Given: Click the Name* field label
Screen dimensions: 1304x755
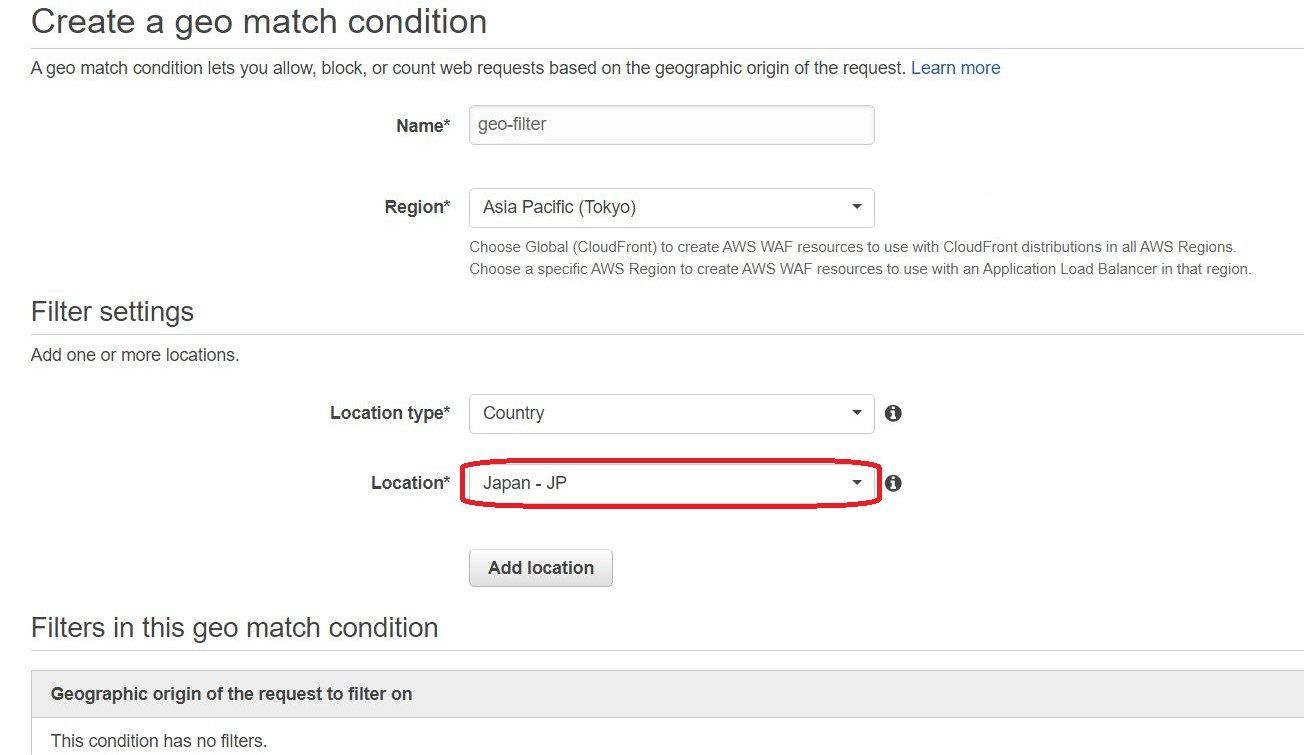Looking at the screenshot, I should (x=423, y=125).
